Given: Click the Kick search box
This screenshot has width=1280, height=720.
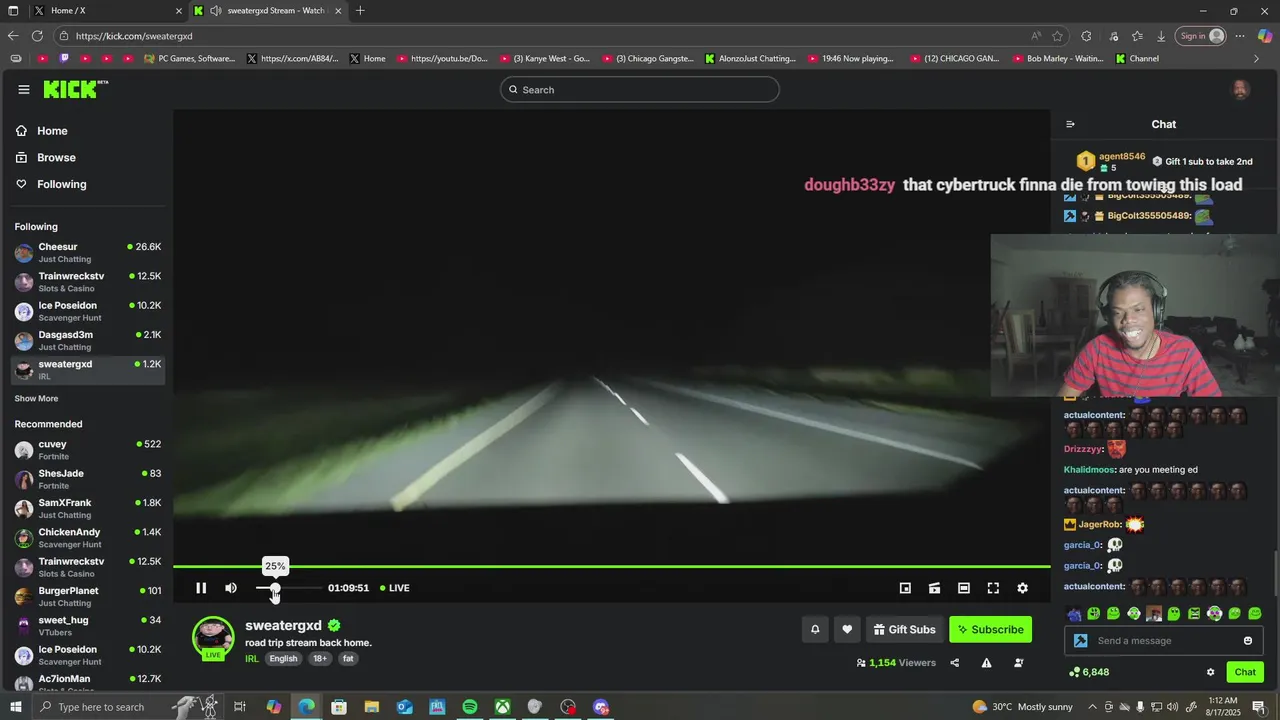Looking at the screenshot, I should [640, 89].
